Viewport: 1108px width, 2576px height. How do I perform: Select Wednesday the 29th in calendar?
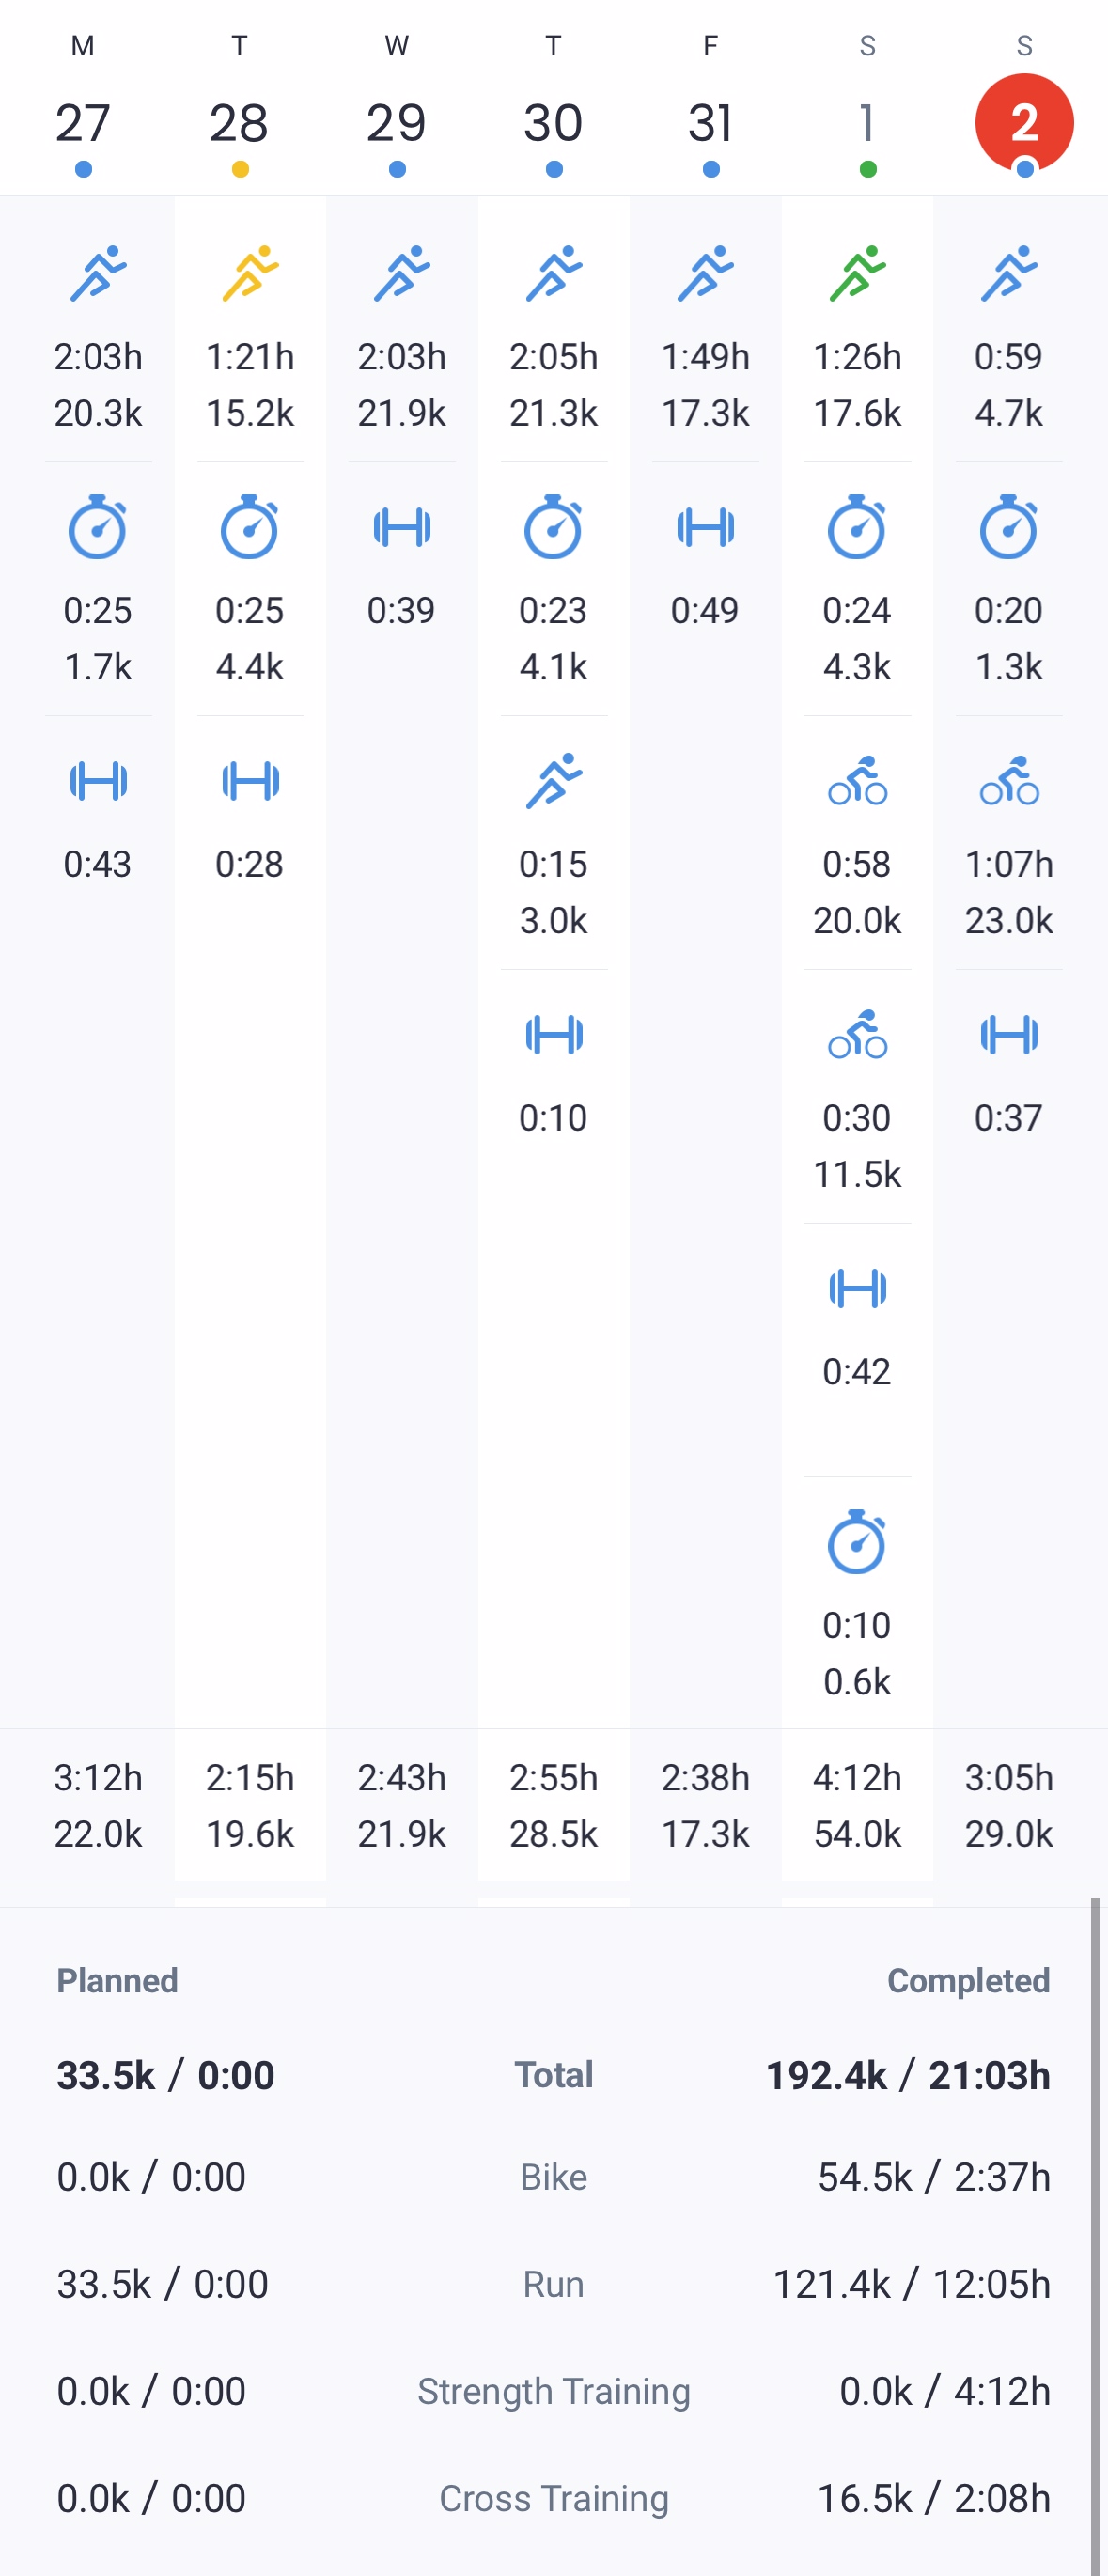click(x=397, y=123)
